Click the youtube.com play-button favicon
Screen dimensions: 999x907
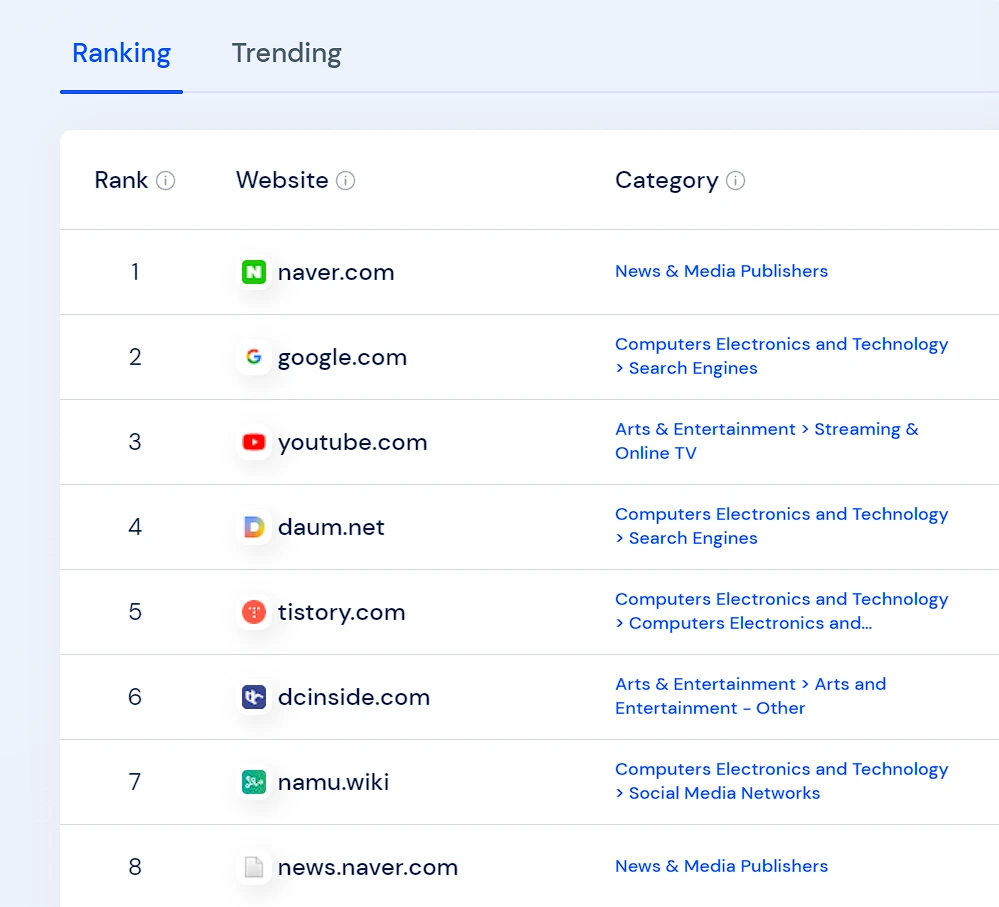pos(254,442)
